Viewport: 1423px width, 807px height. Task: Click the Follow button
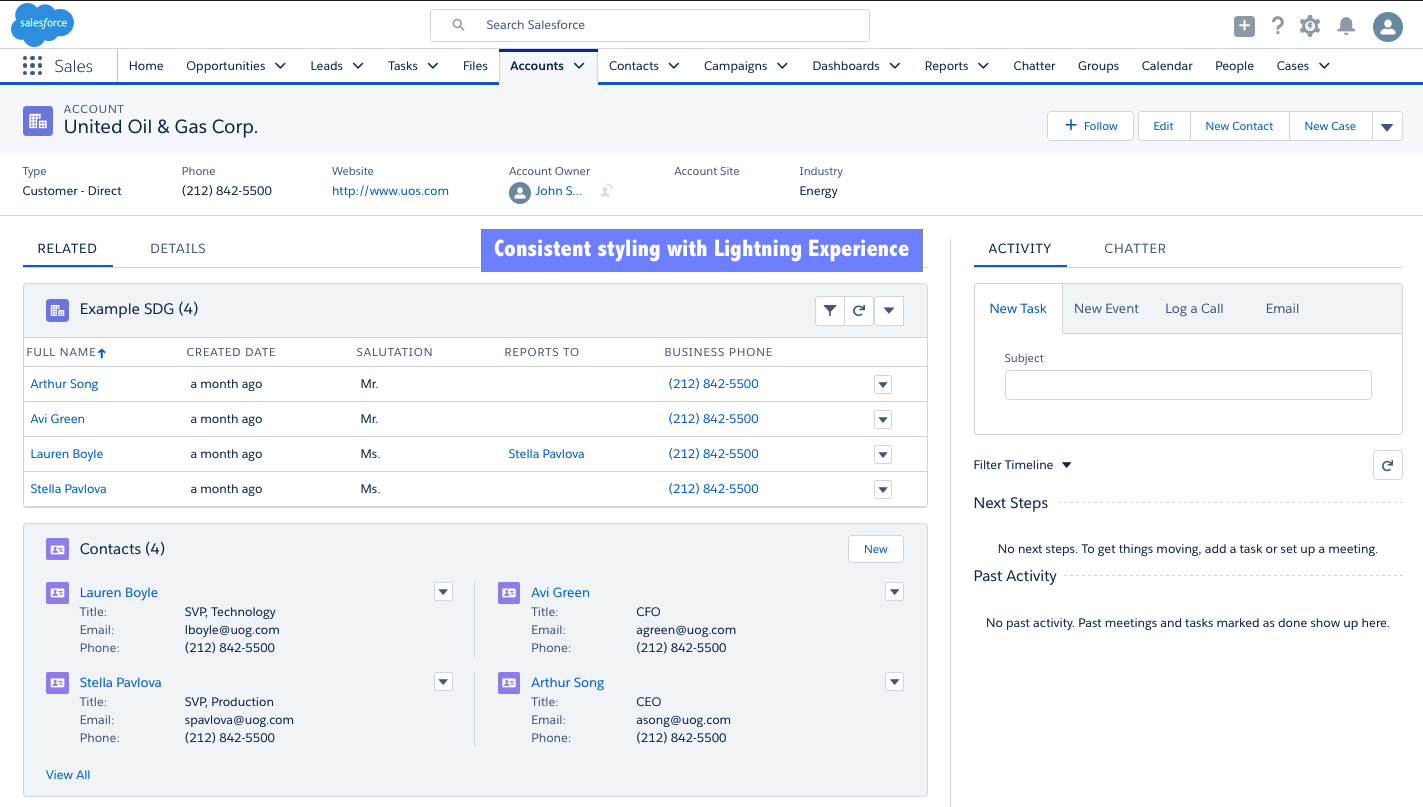point(1090,126)
